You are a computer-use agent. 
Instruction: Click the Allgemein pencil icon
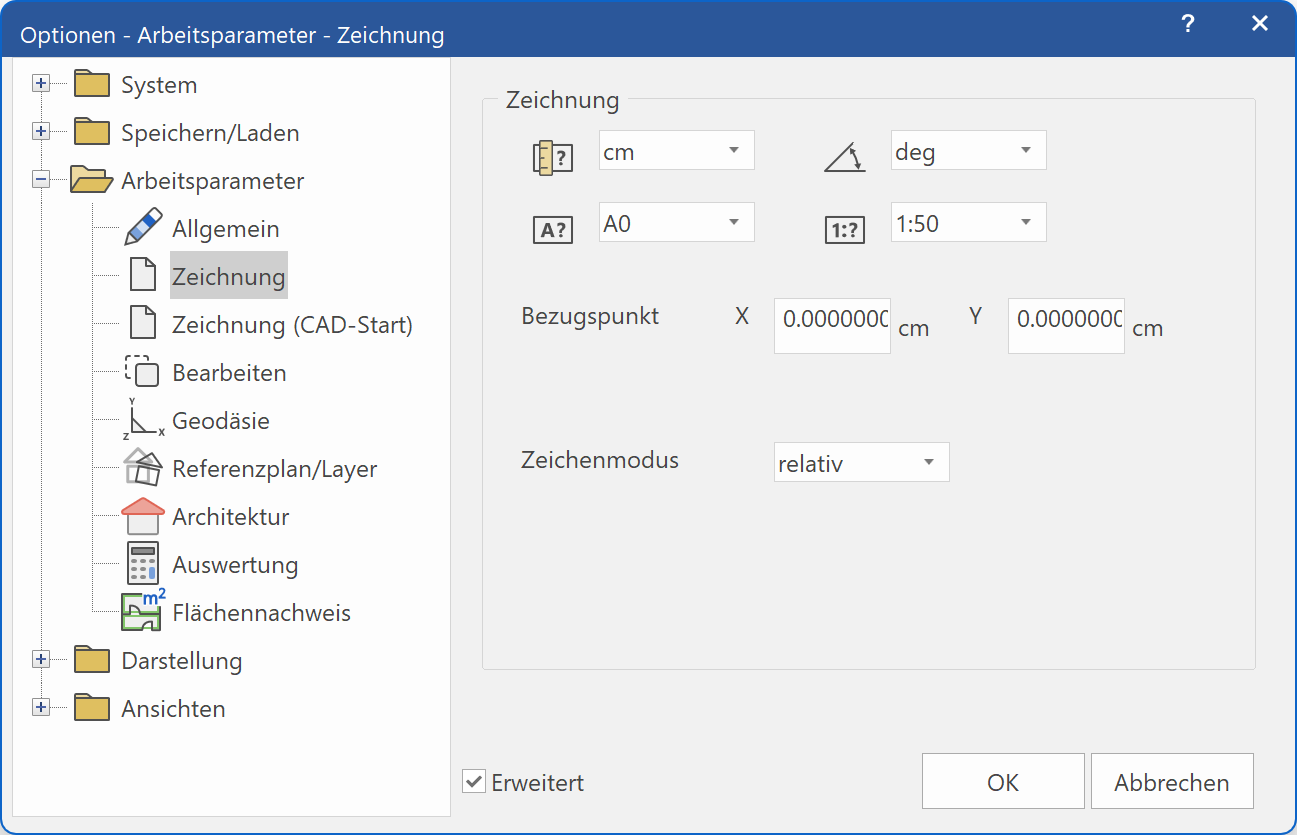[x=142, y=226]
